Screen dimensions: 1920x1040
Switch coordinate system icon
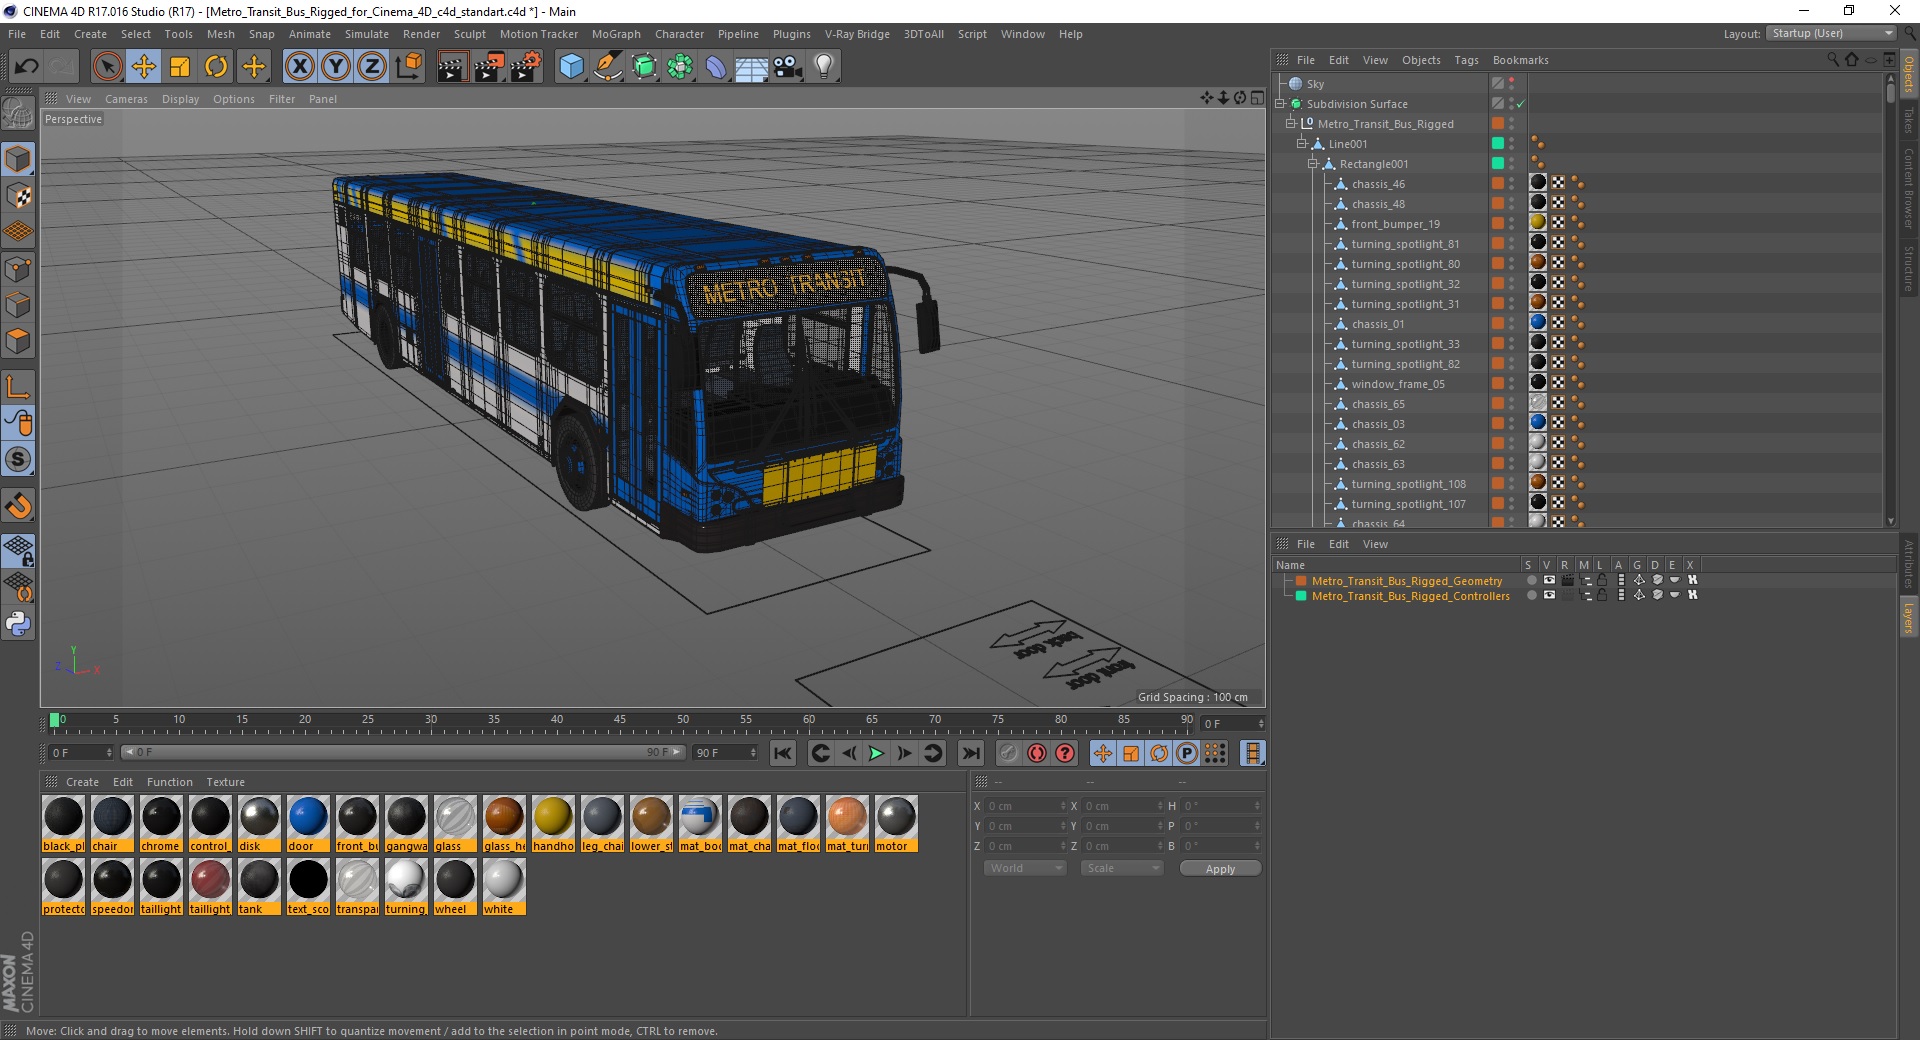click(x=408, y=67)
